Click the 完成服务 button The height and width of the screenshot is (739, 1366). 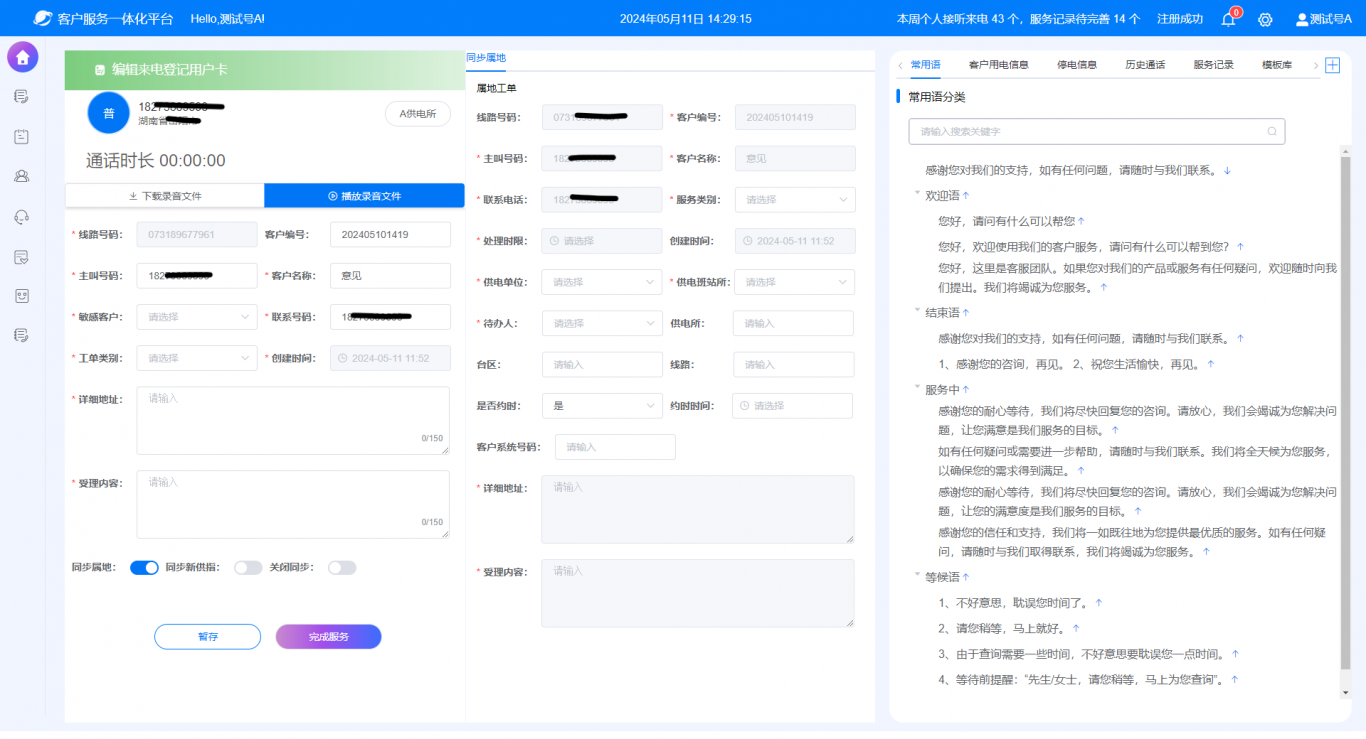(x=329, y=637)
